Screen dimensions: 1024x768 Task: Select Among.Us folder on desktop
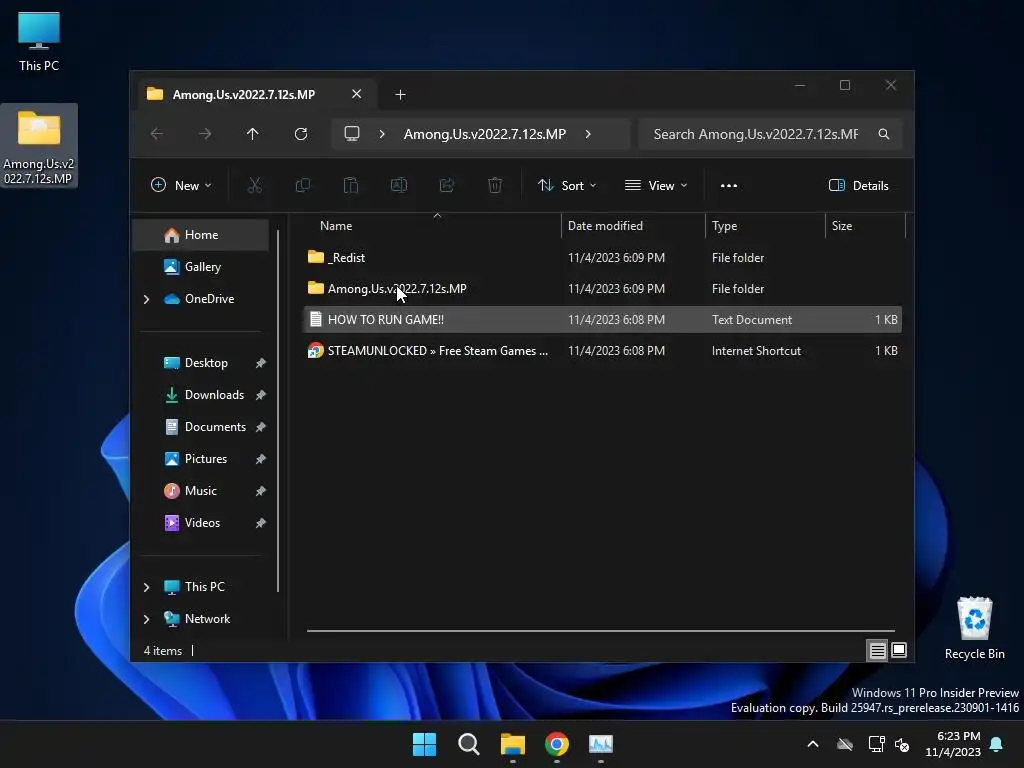point(39,146)
